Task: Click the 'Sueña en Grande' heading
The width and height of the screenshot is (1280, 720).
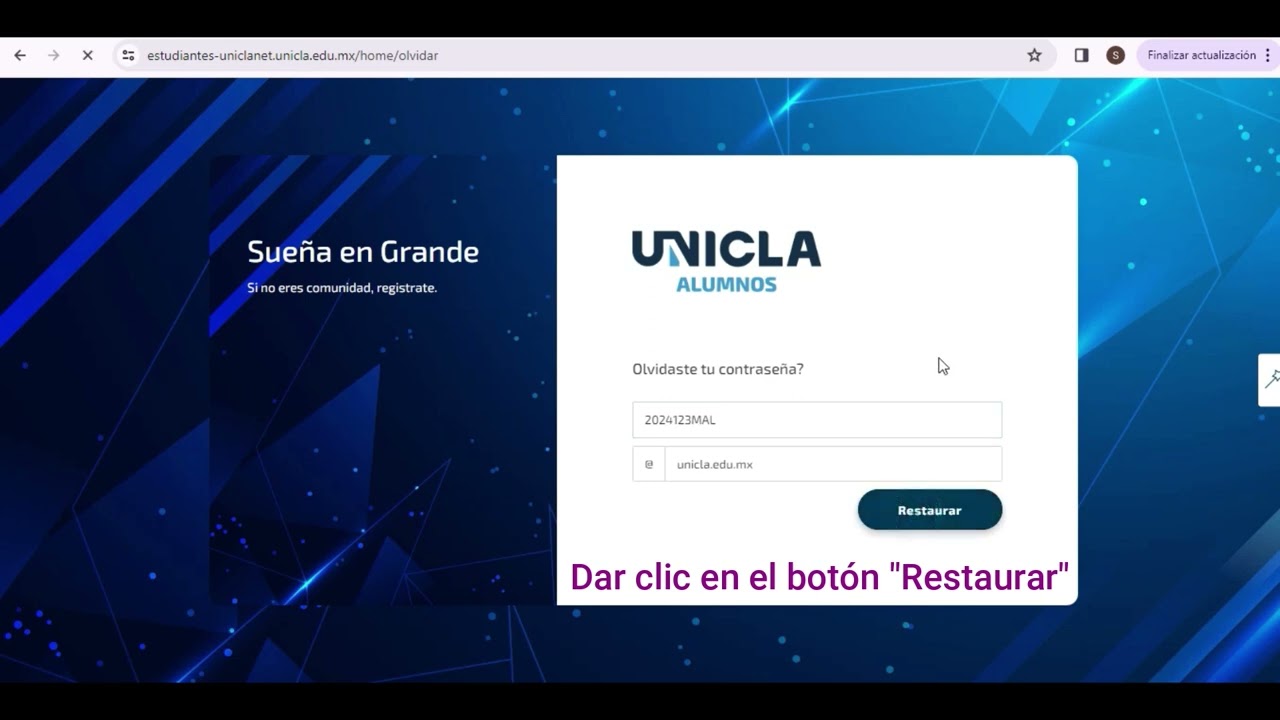Action: pyautogui.click(x=363, y=252)
